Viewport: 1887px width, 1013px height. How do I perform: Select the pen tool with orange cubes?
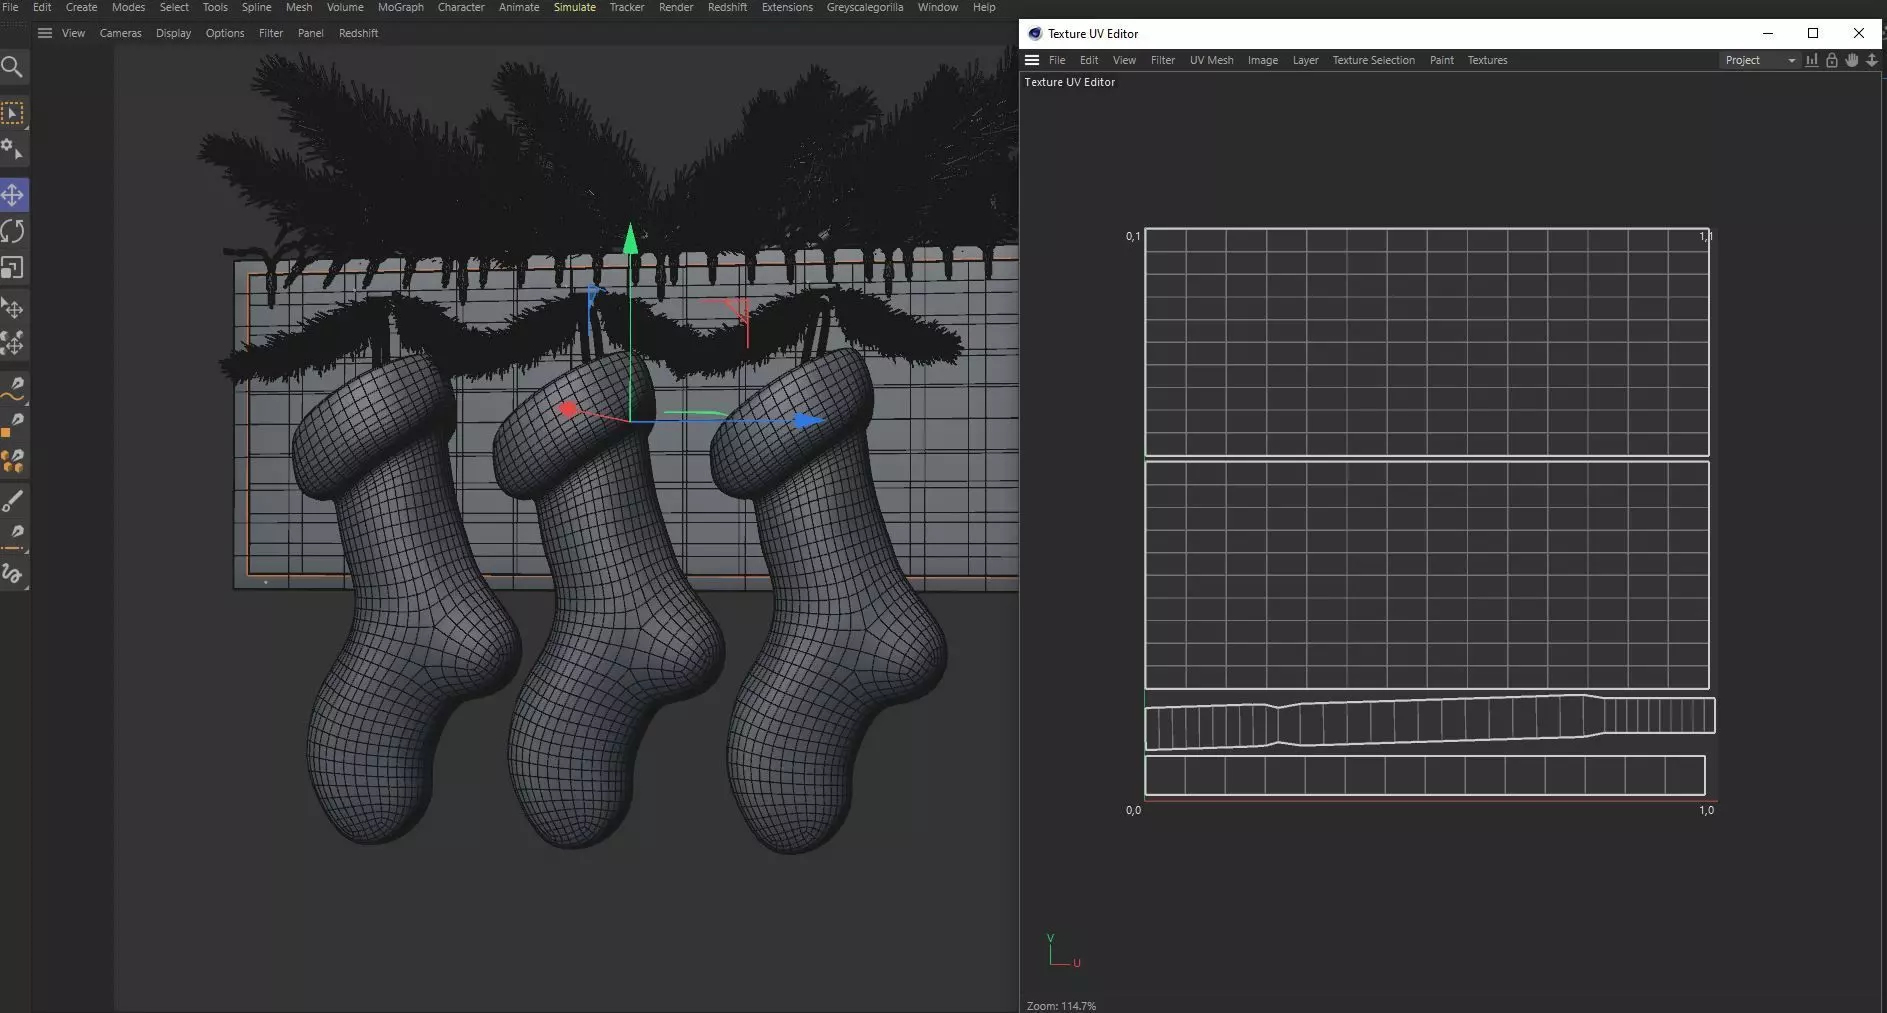12,461
